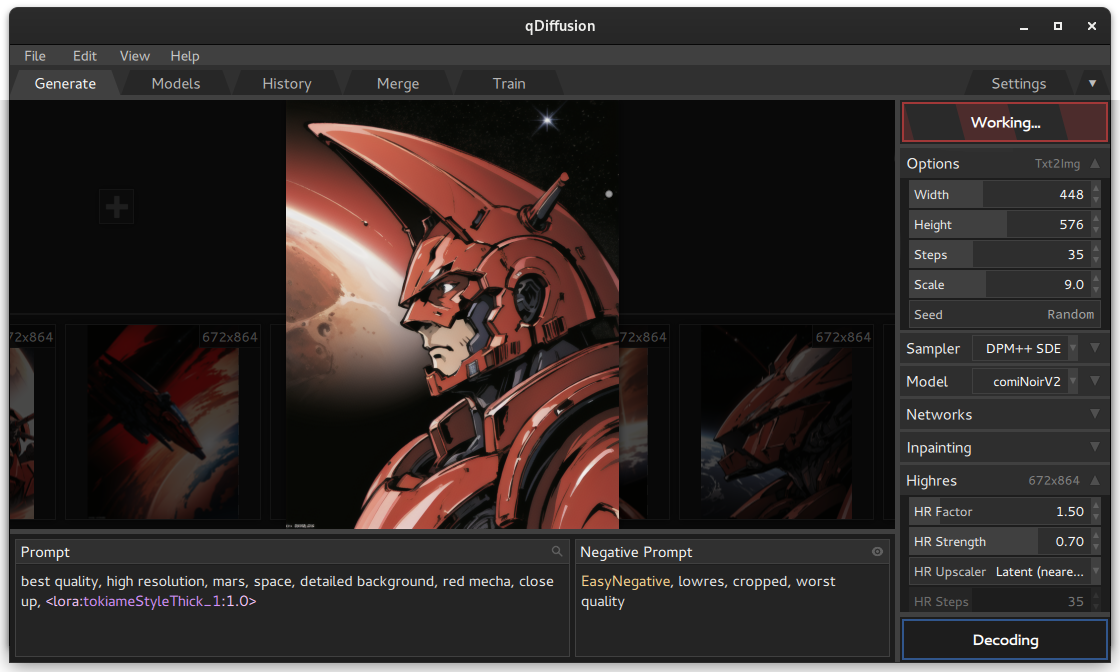Collapse the Highres section arrow

point(1095,481)
